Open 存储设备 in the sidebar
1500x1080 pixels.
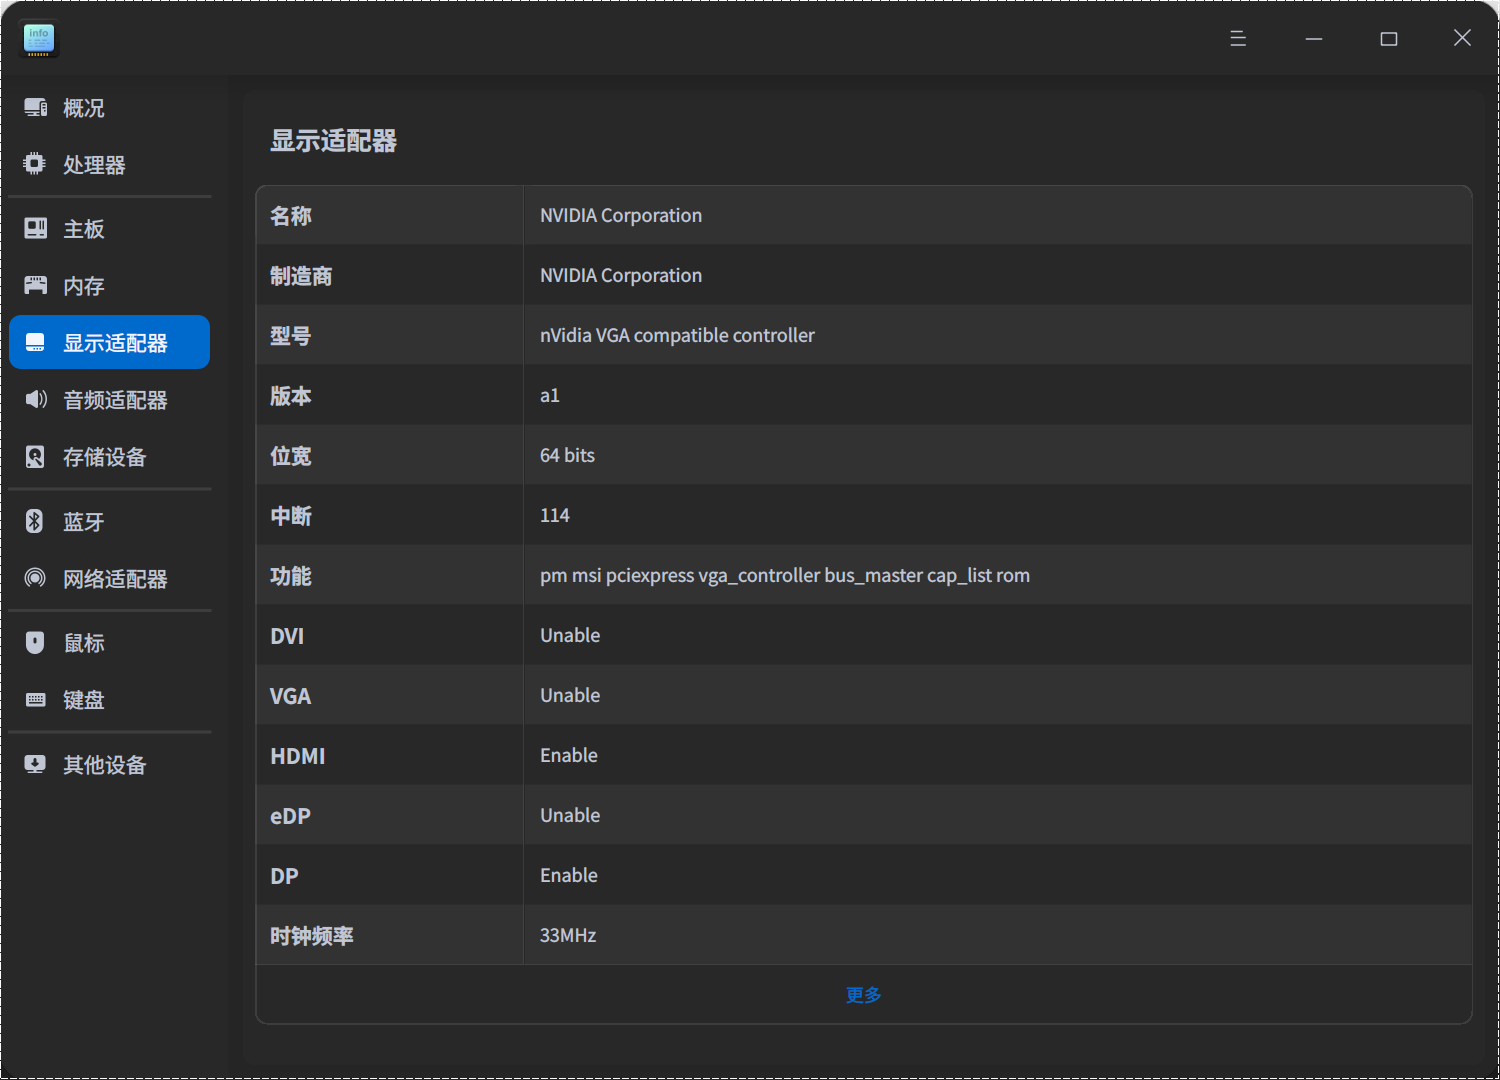click(110, 457)
